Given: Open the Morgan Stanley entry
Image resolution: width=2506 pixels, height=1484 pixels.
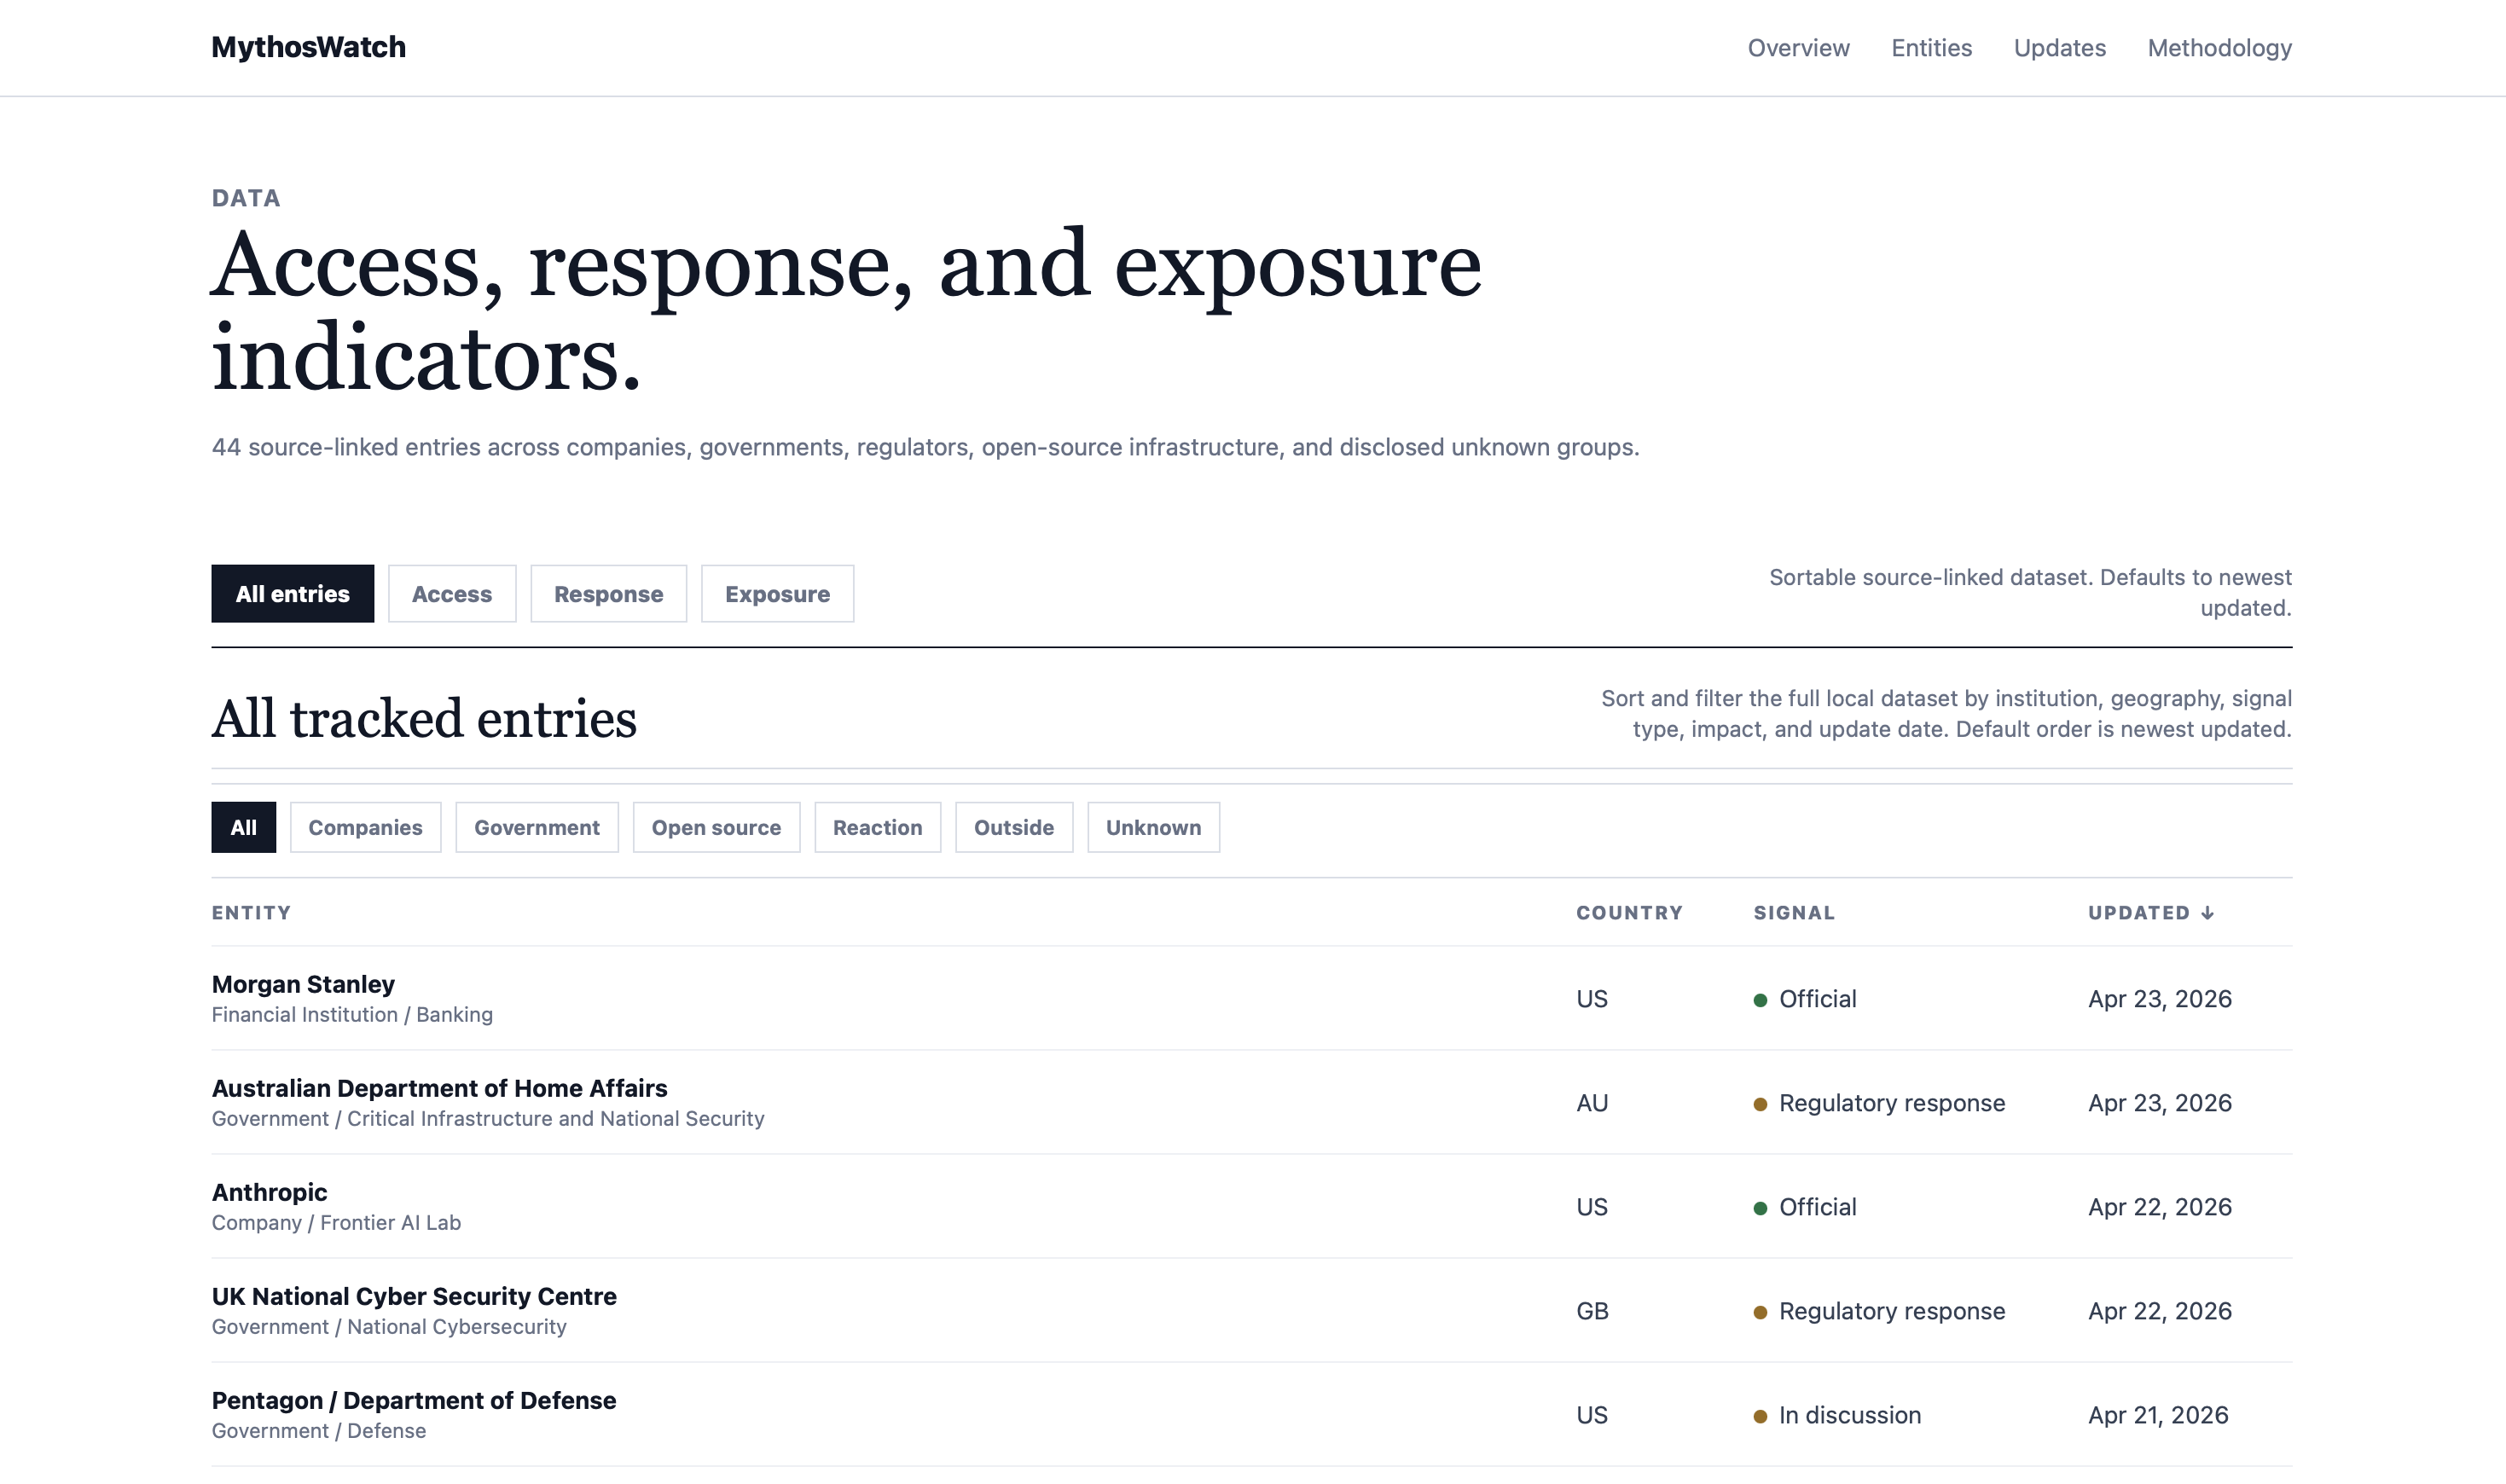Looking at the screenshot, I should pos(303,984).
